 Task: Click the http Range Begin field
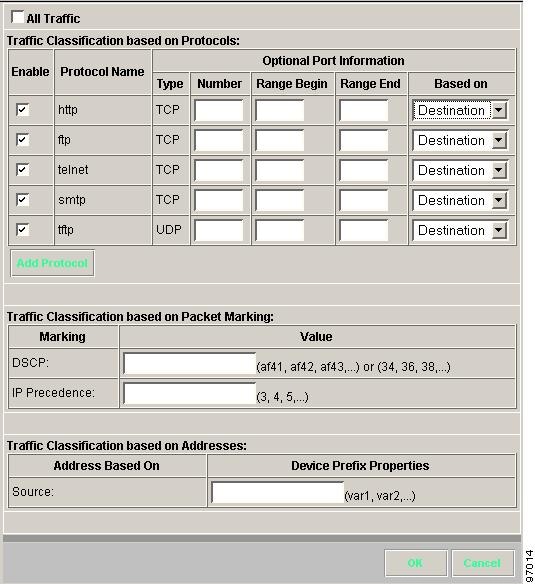[x=279, y=110]
